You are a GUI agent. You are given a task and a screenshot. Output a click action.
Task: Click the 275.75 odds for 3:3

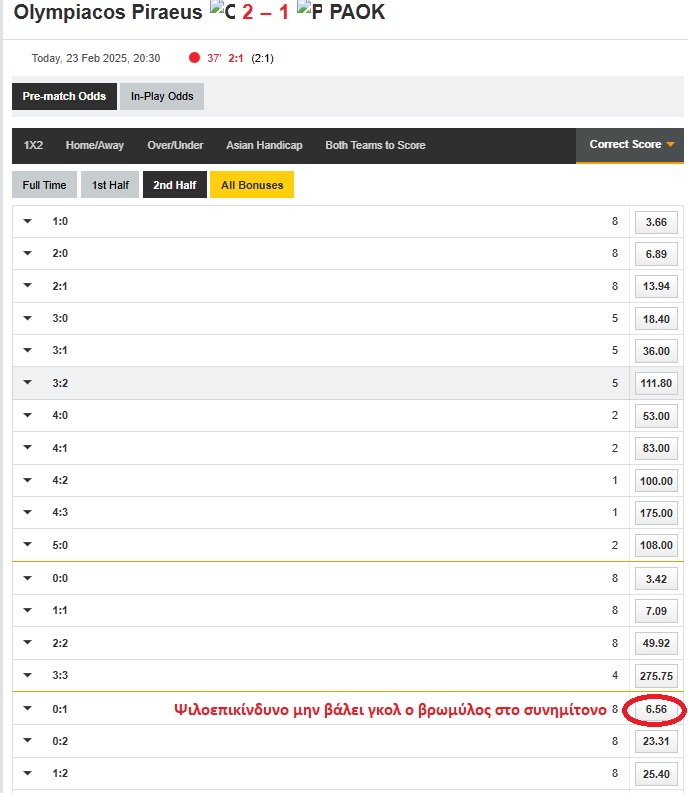pos(656,676)
